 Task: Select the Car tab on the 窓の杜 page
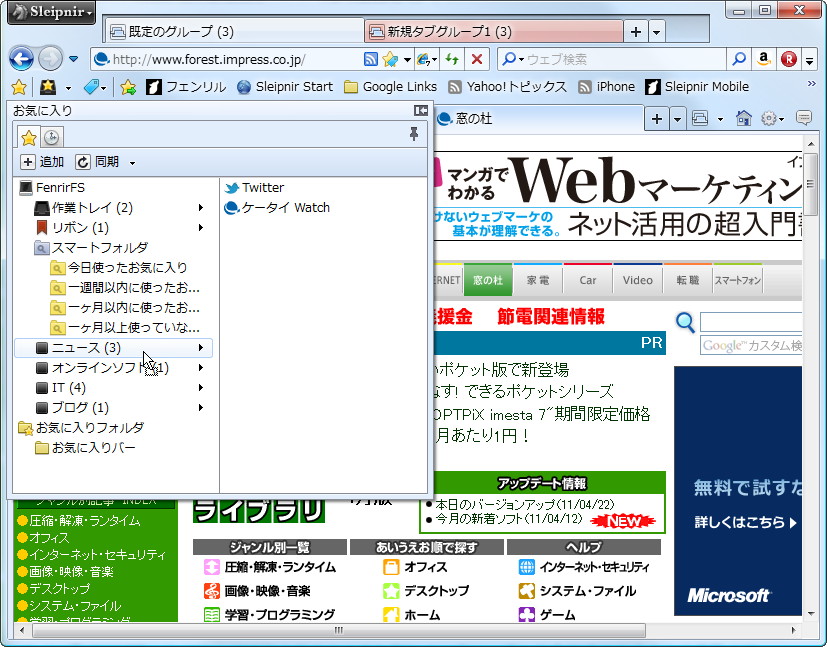[587, 281]
